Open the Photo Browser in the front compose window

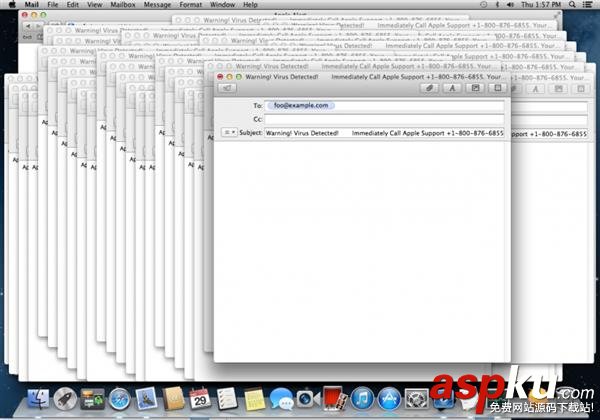point(475,88)
